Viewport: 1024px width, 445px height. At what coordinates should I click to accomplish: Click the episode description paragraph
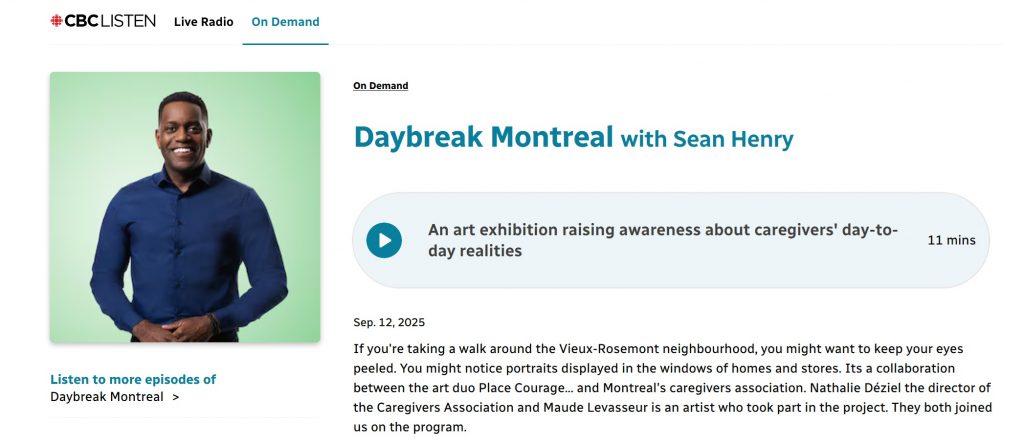[x=670, y=388]
